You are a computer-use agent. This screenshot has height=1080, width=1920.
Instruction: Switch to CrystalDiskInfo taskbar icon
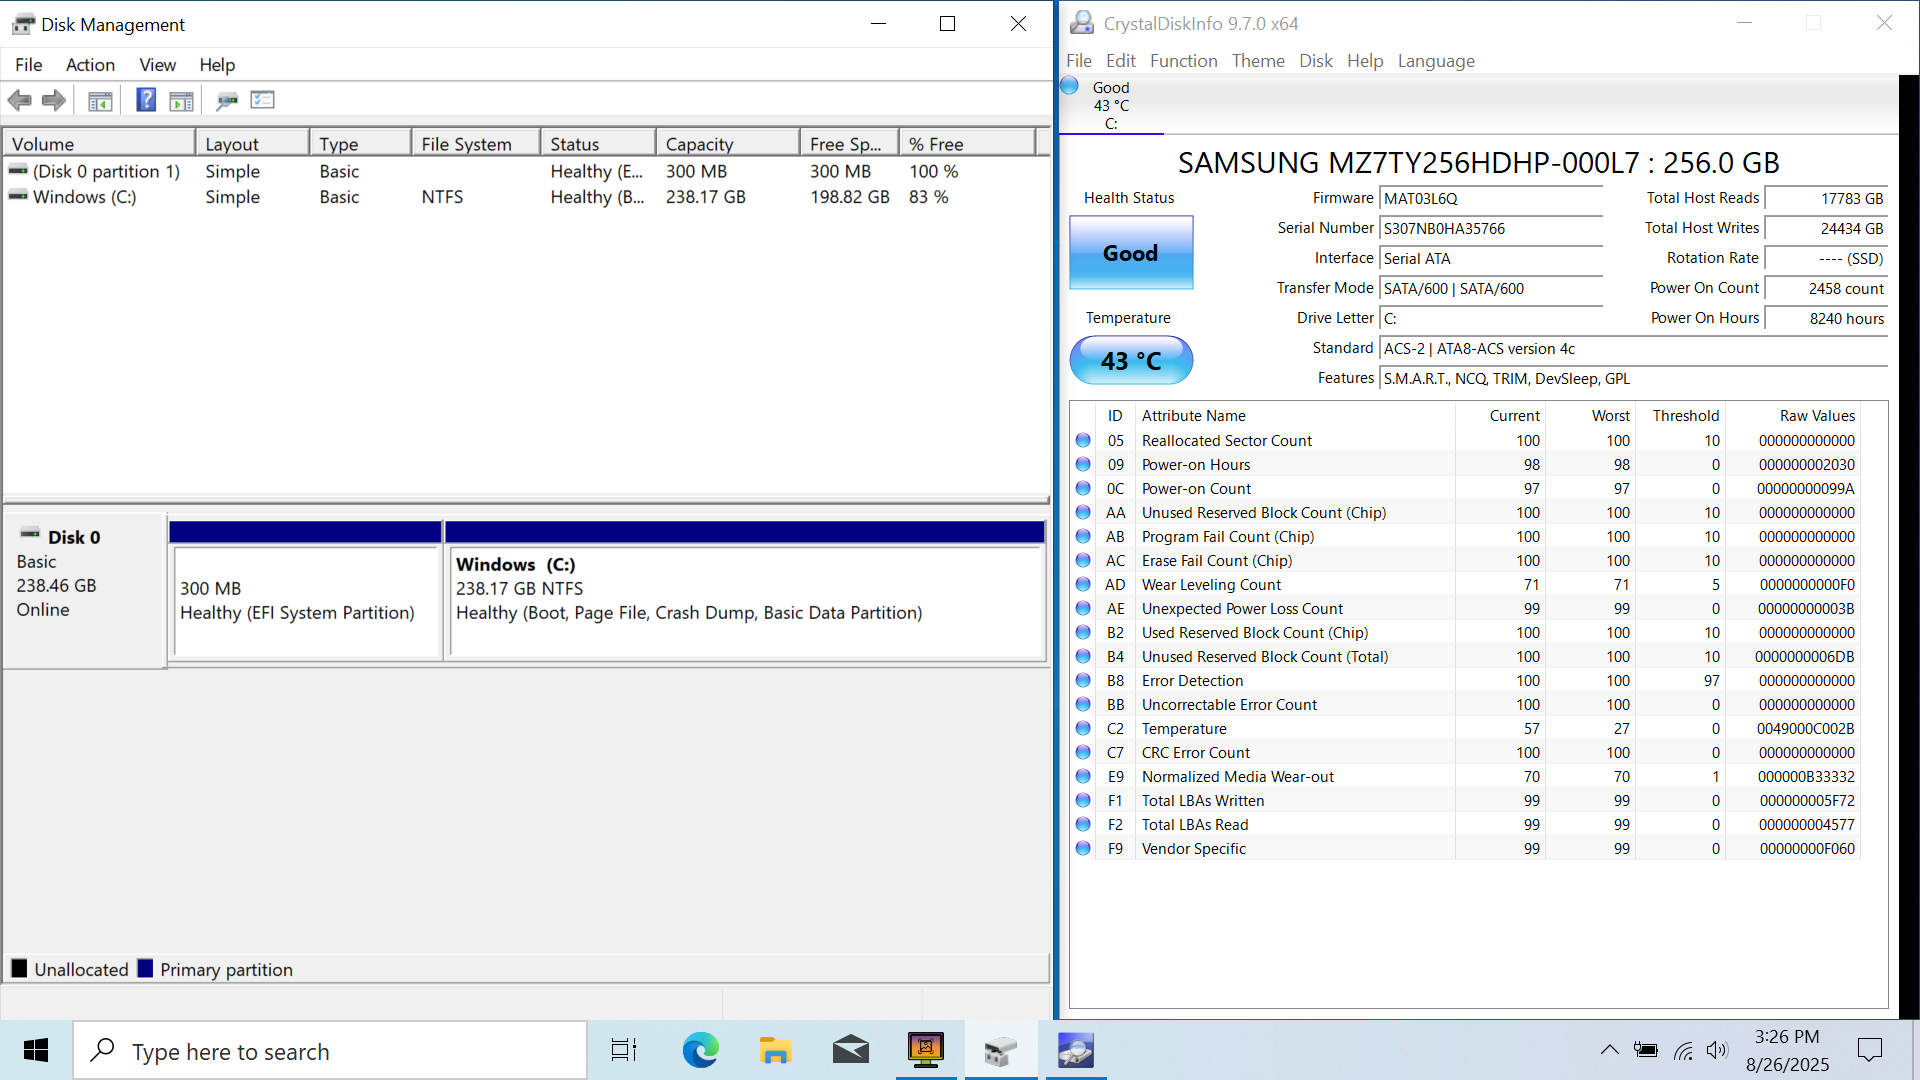pyautogui.click(x=1076, y=1050)
